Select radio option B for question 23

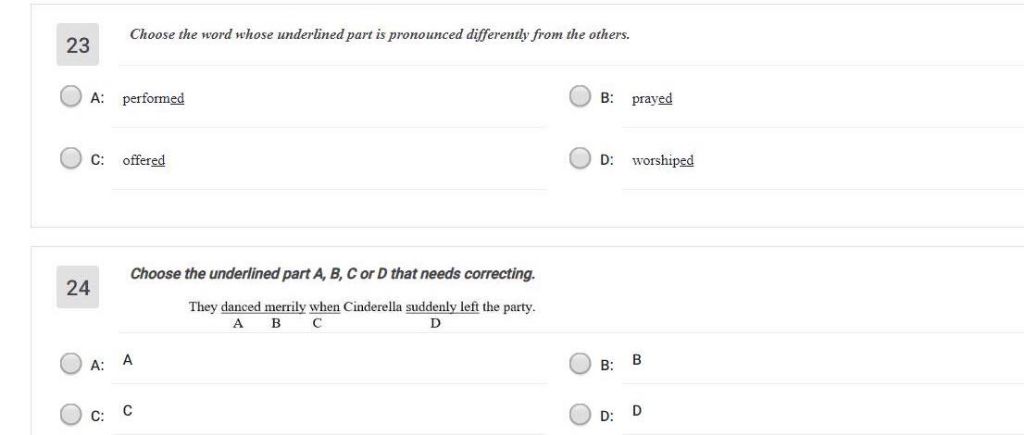click(x=580, y=97)
